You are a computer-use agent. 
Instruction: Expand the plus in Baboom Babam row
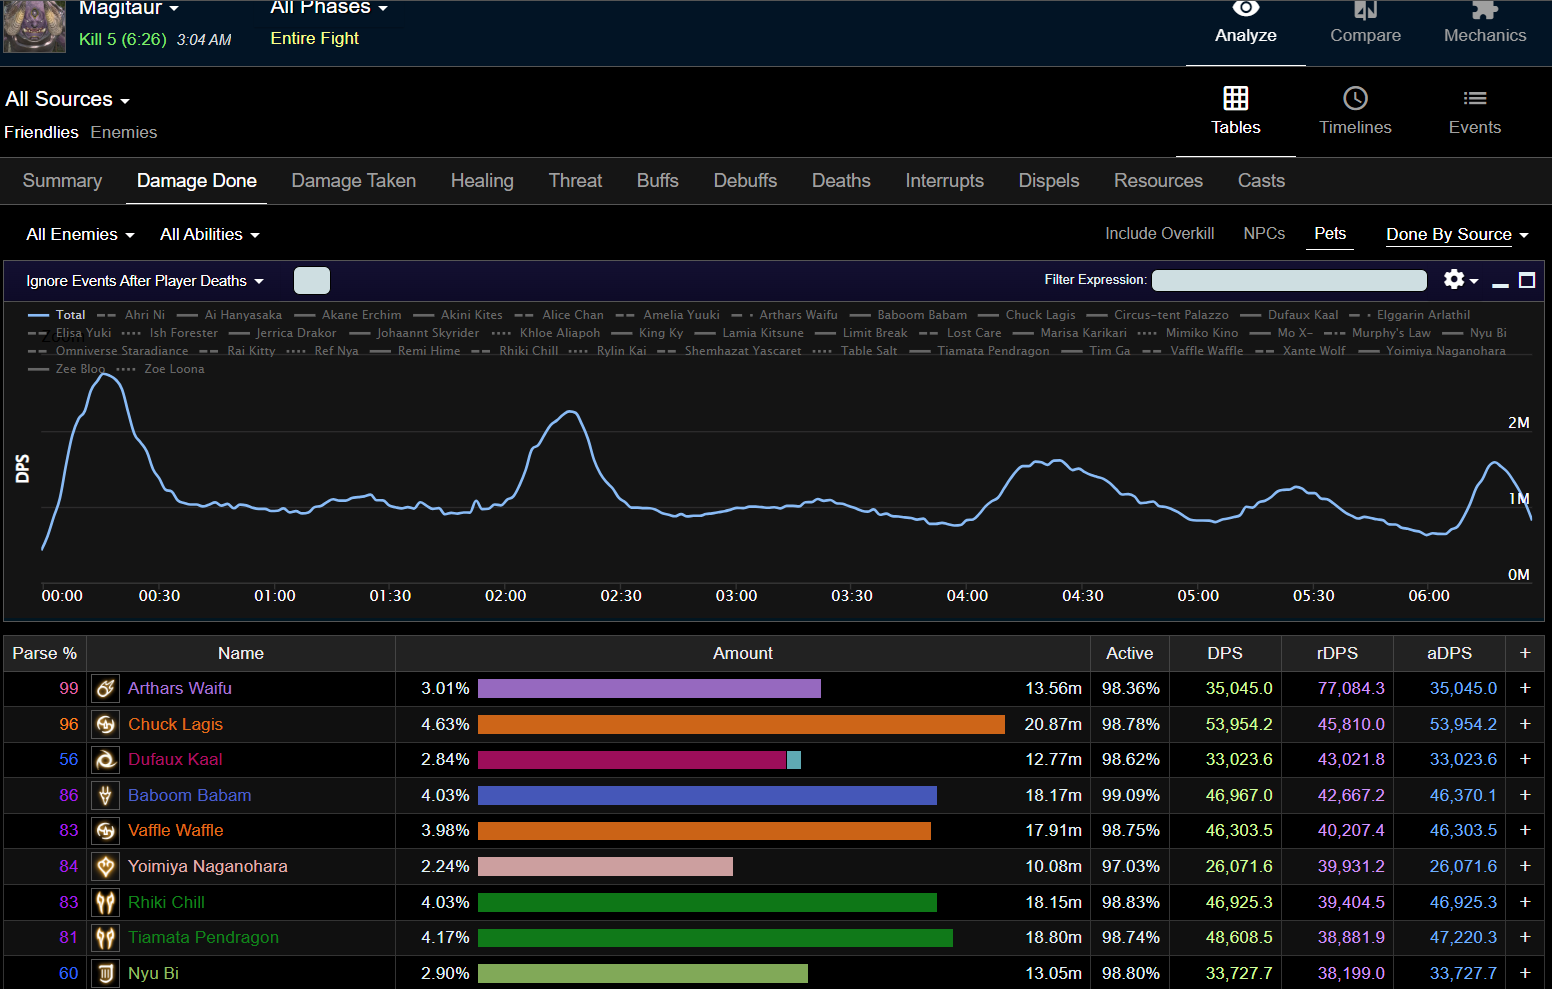(1525, 795)
